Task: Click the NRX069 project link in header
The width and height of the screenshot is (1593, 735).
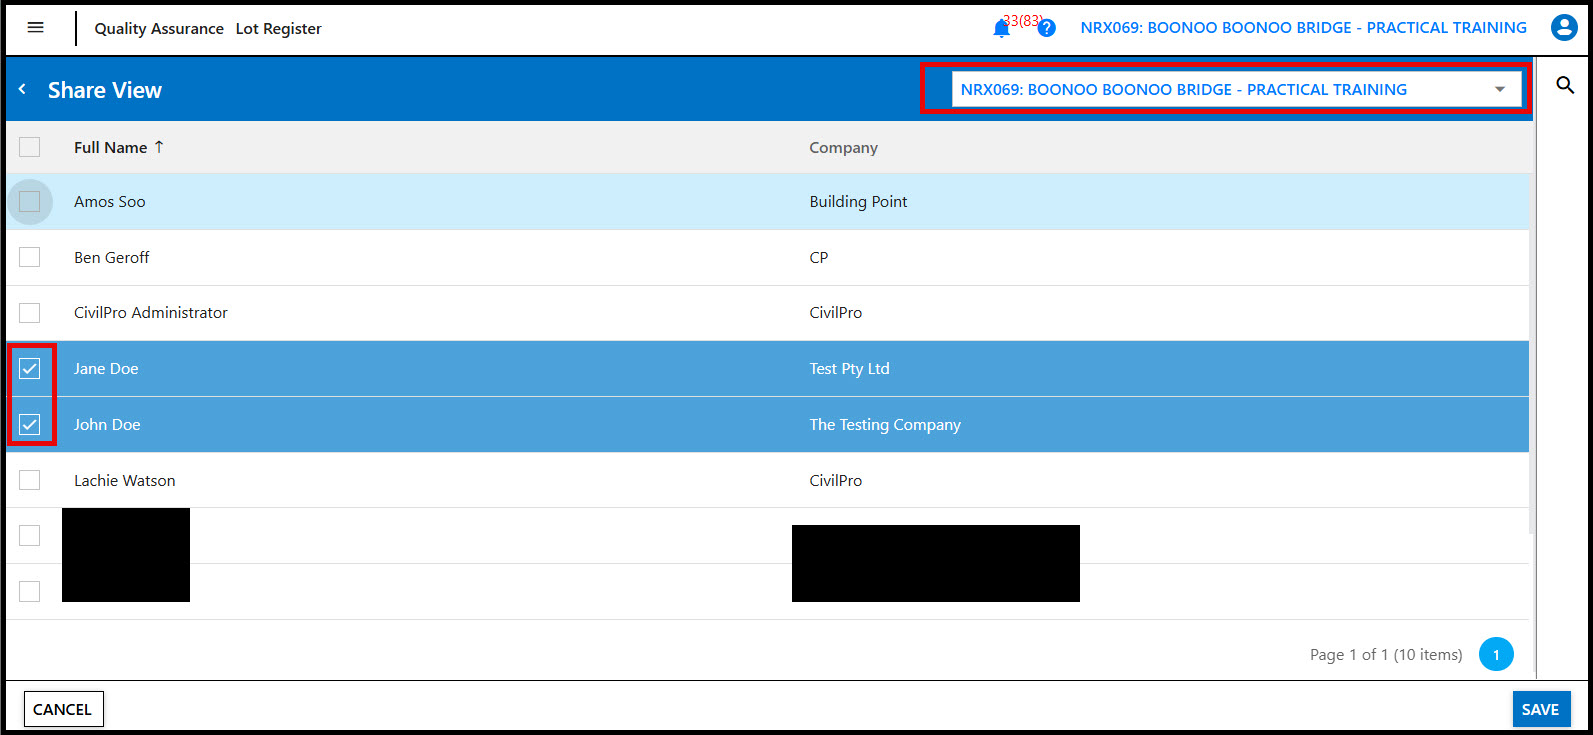Action: 1303,28
